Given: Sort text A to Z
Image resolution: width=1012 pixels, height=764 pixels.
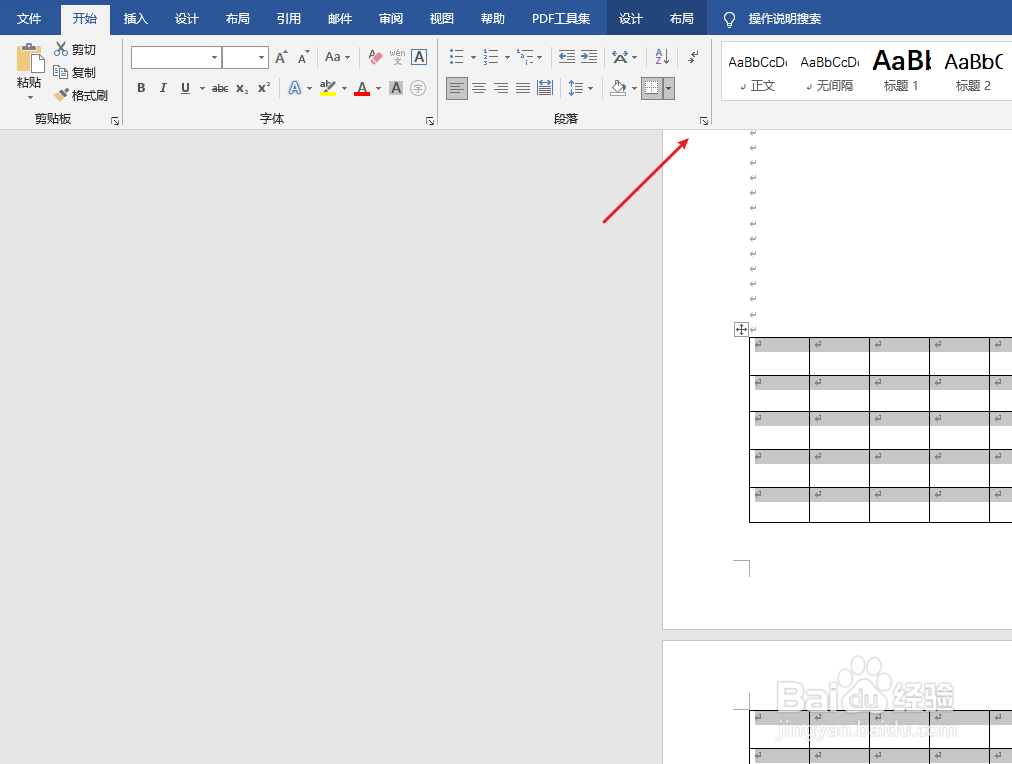Looking at the screenshot, I should pyautogui.click(x=662, y=57).
